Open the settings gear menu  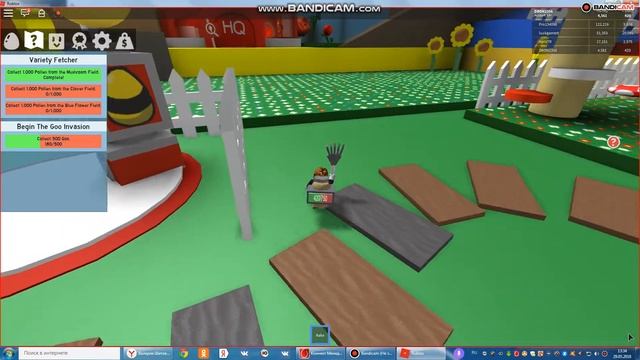(x=102, y=41)
